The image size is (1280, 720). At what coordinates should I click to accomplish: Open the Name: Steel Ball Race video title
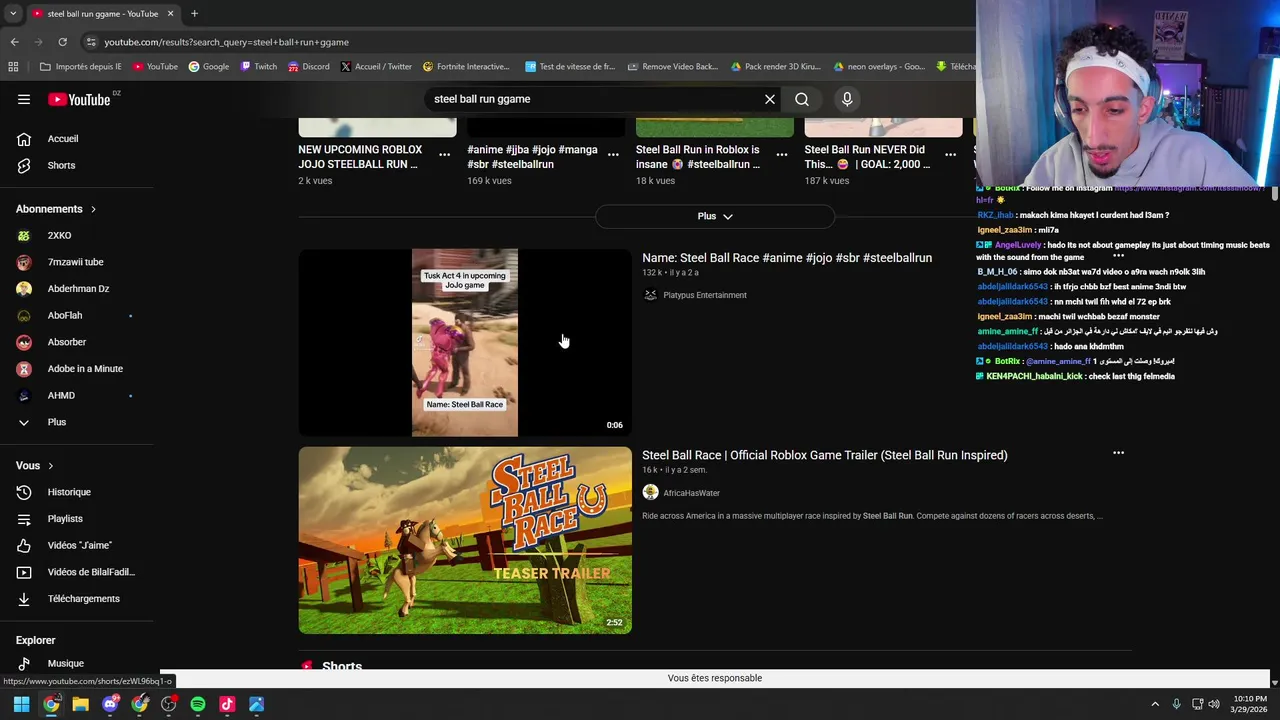[x=787, y=258]
